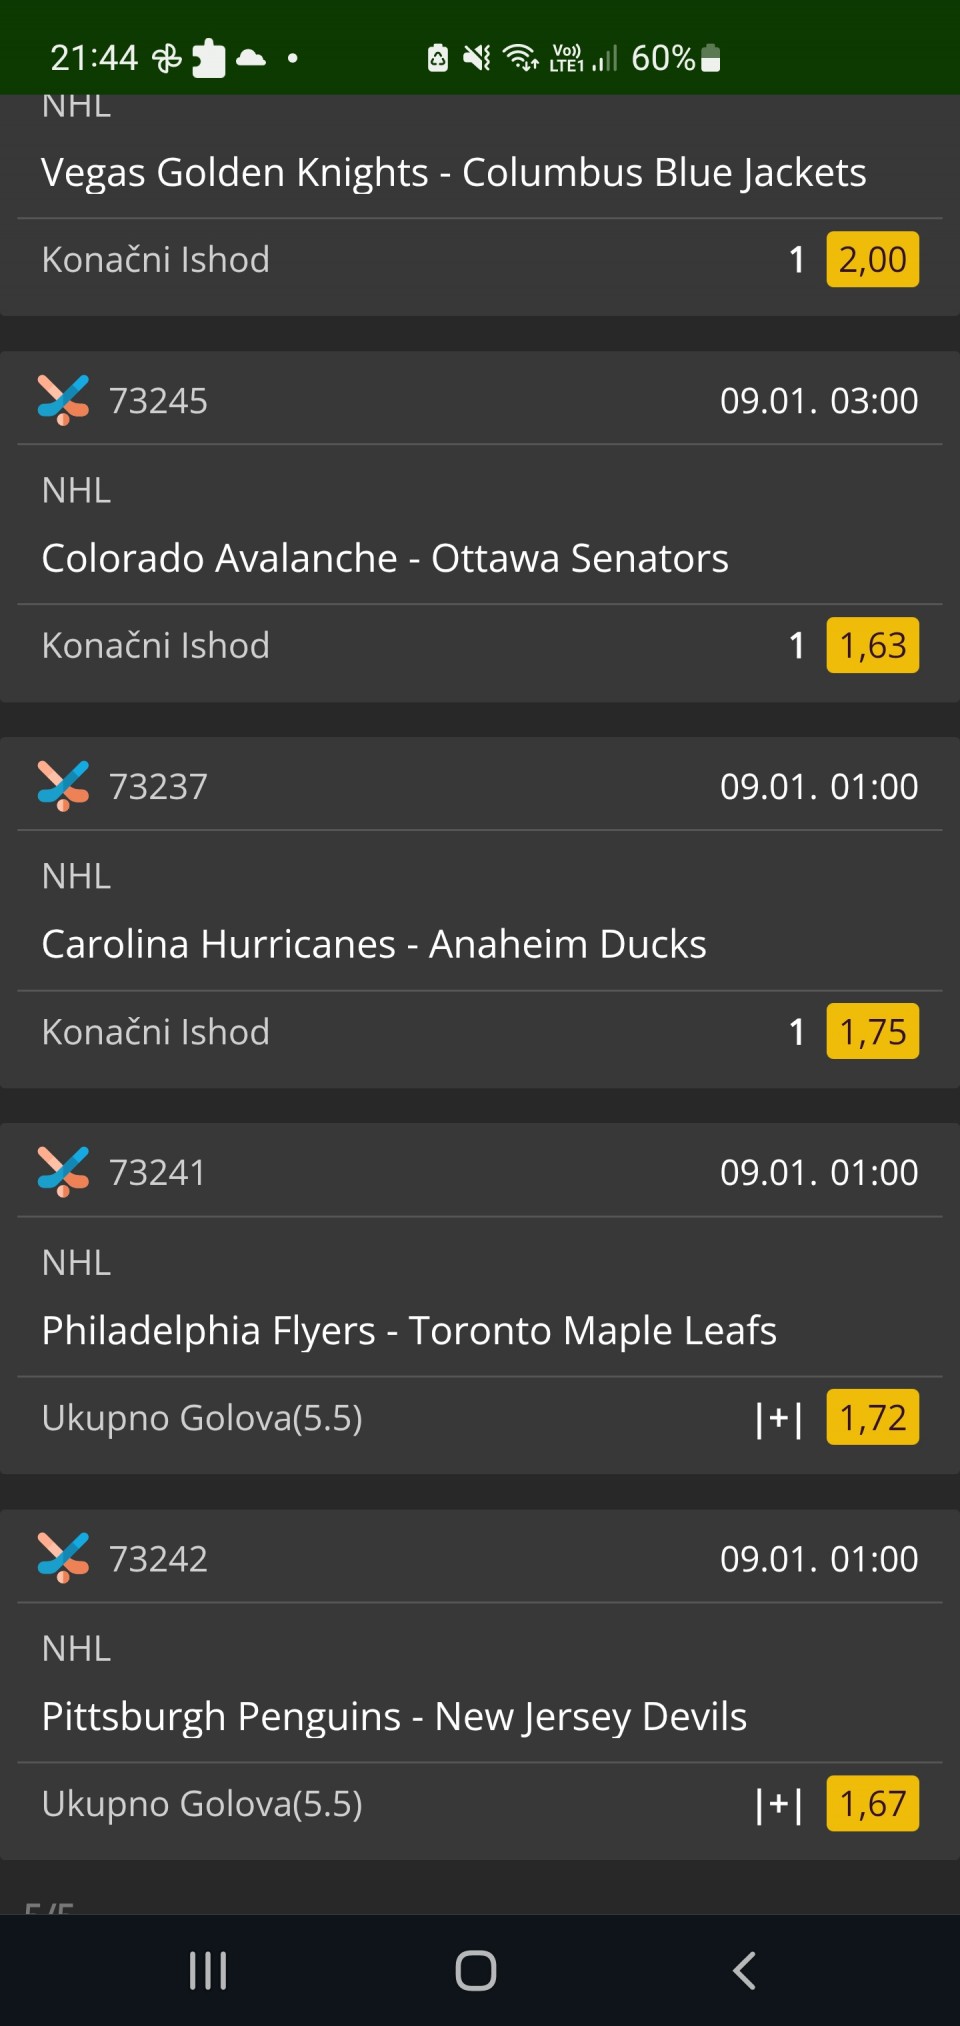
Task: Open Pittsburgh Penguins - New Jersey Devils match
Action: (x=394, y=1716)
